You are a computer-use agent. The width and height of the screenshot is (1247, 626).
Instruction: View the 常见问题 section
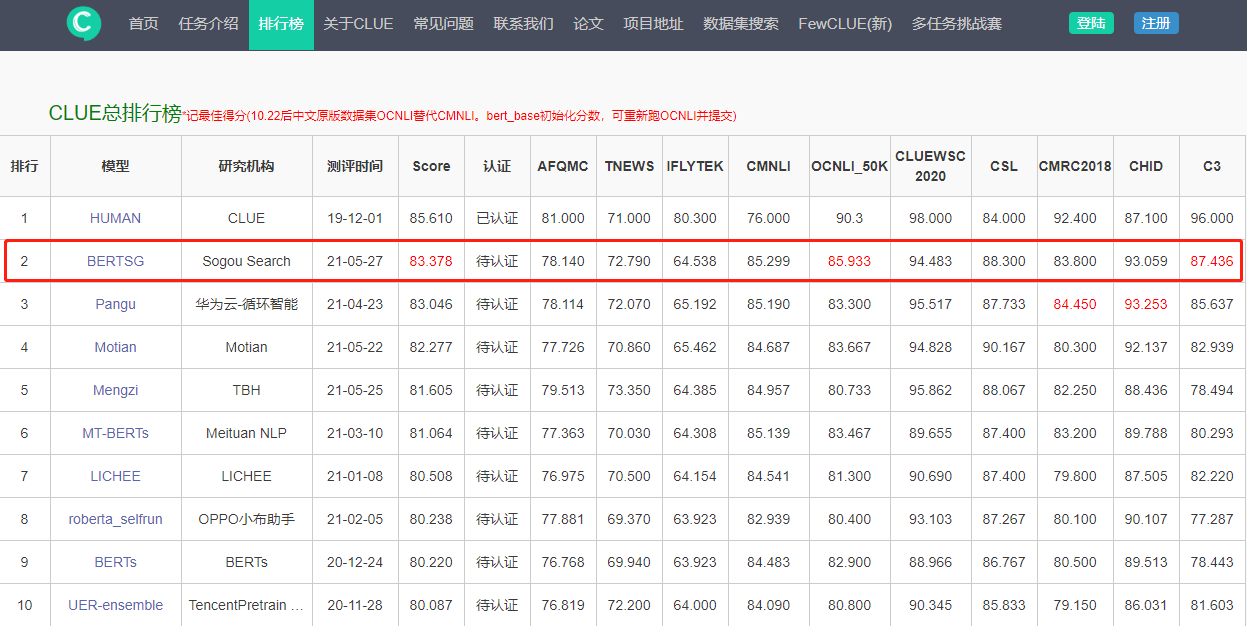[x=443, y=23]
